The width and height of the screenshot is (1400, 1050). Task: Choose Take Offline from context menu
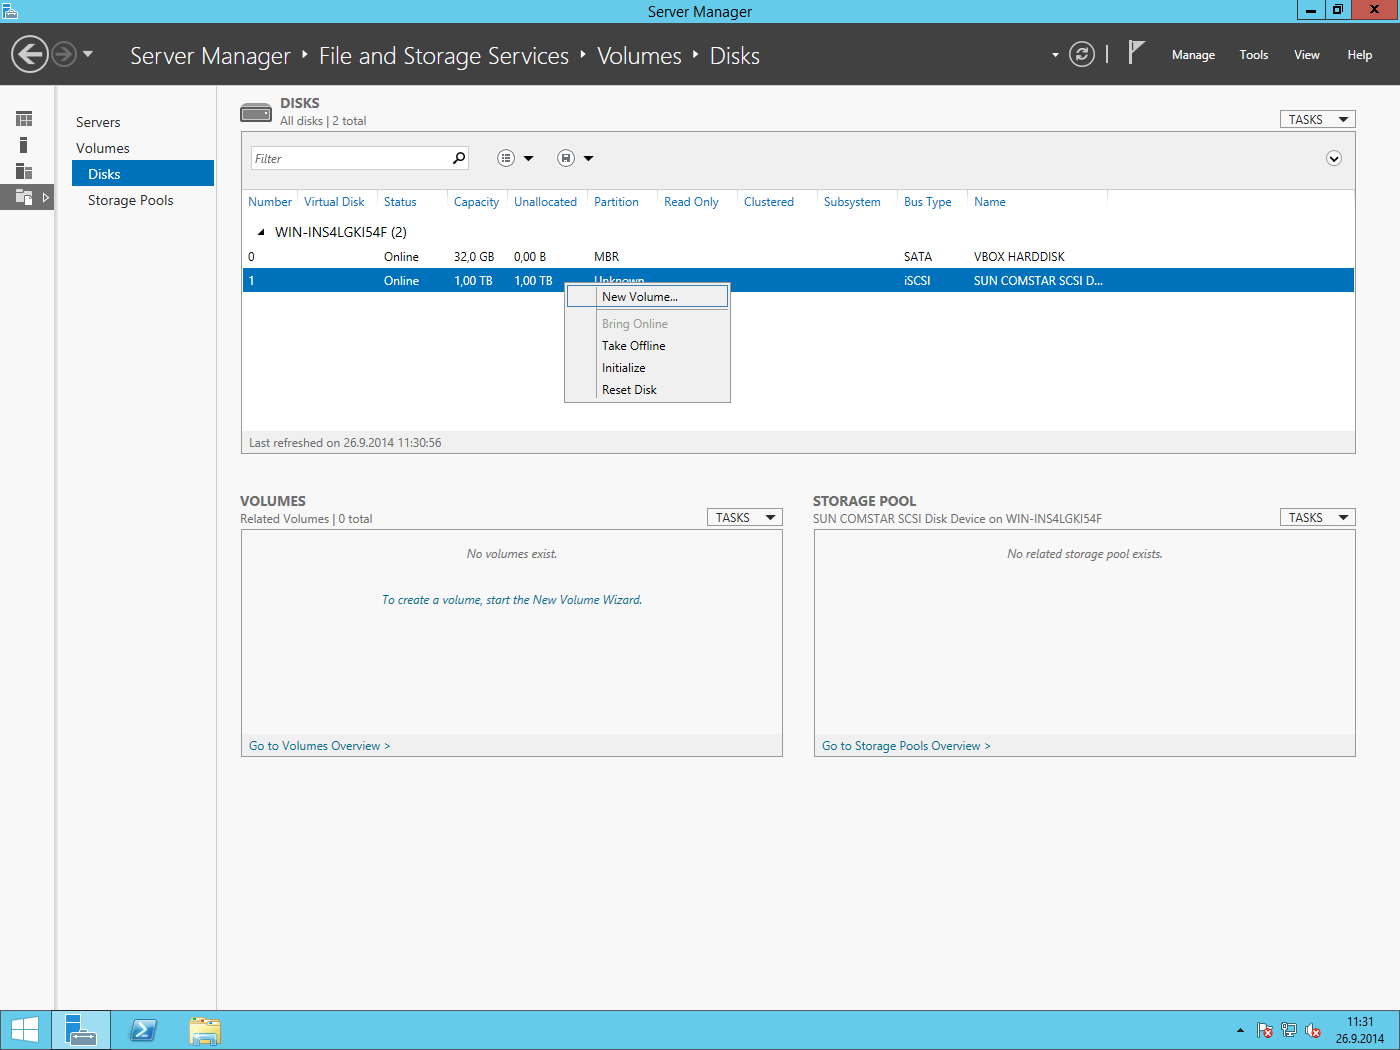pyautogui.click(x=647, y=346)
